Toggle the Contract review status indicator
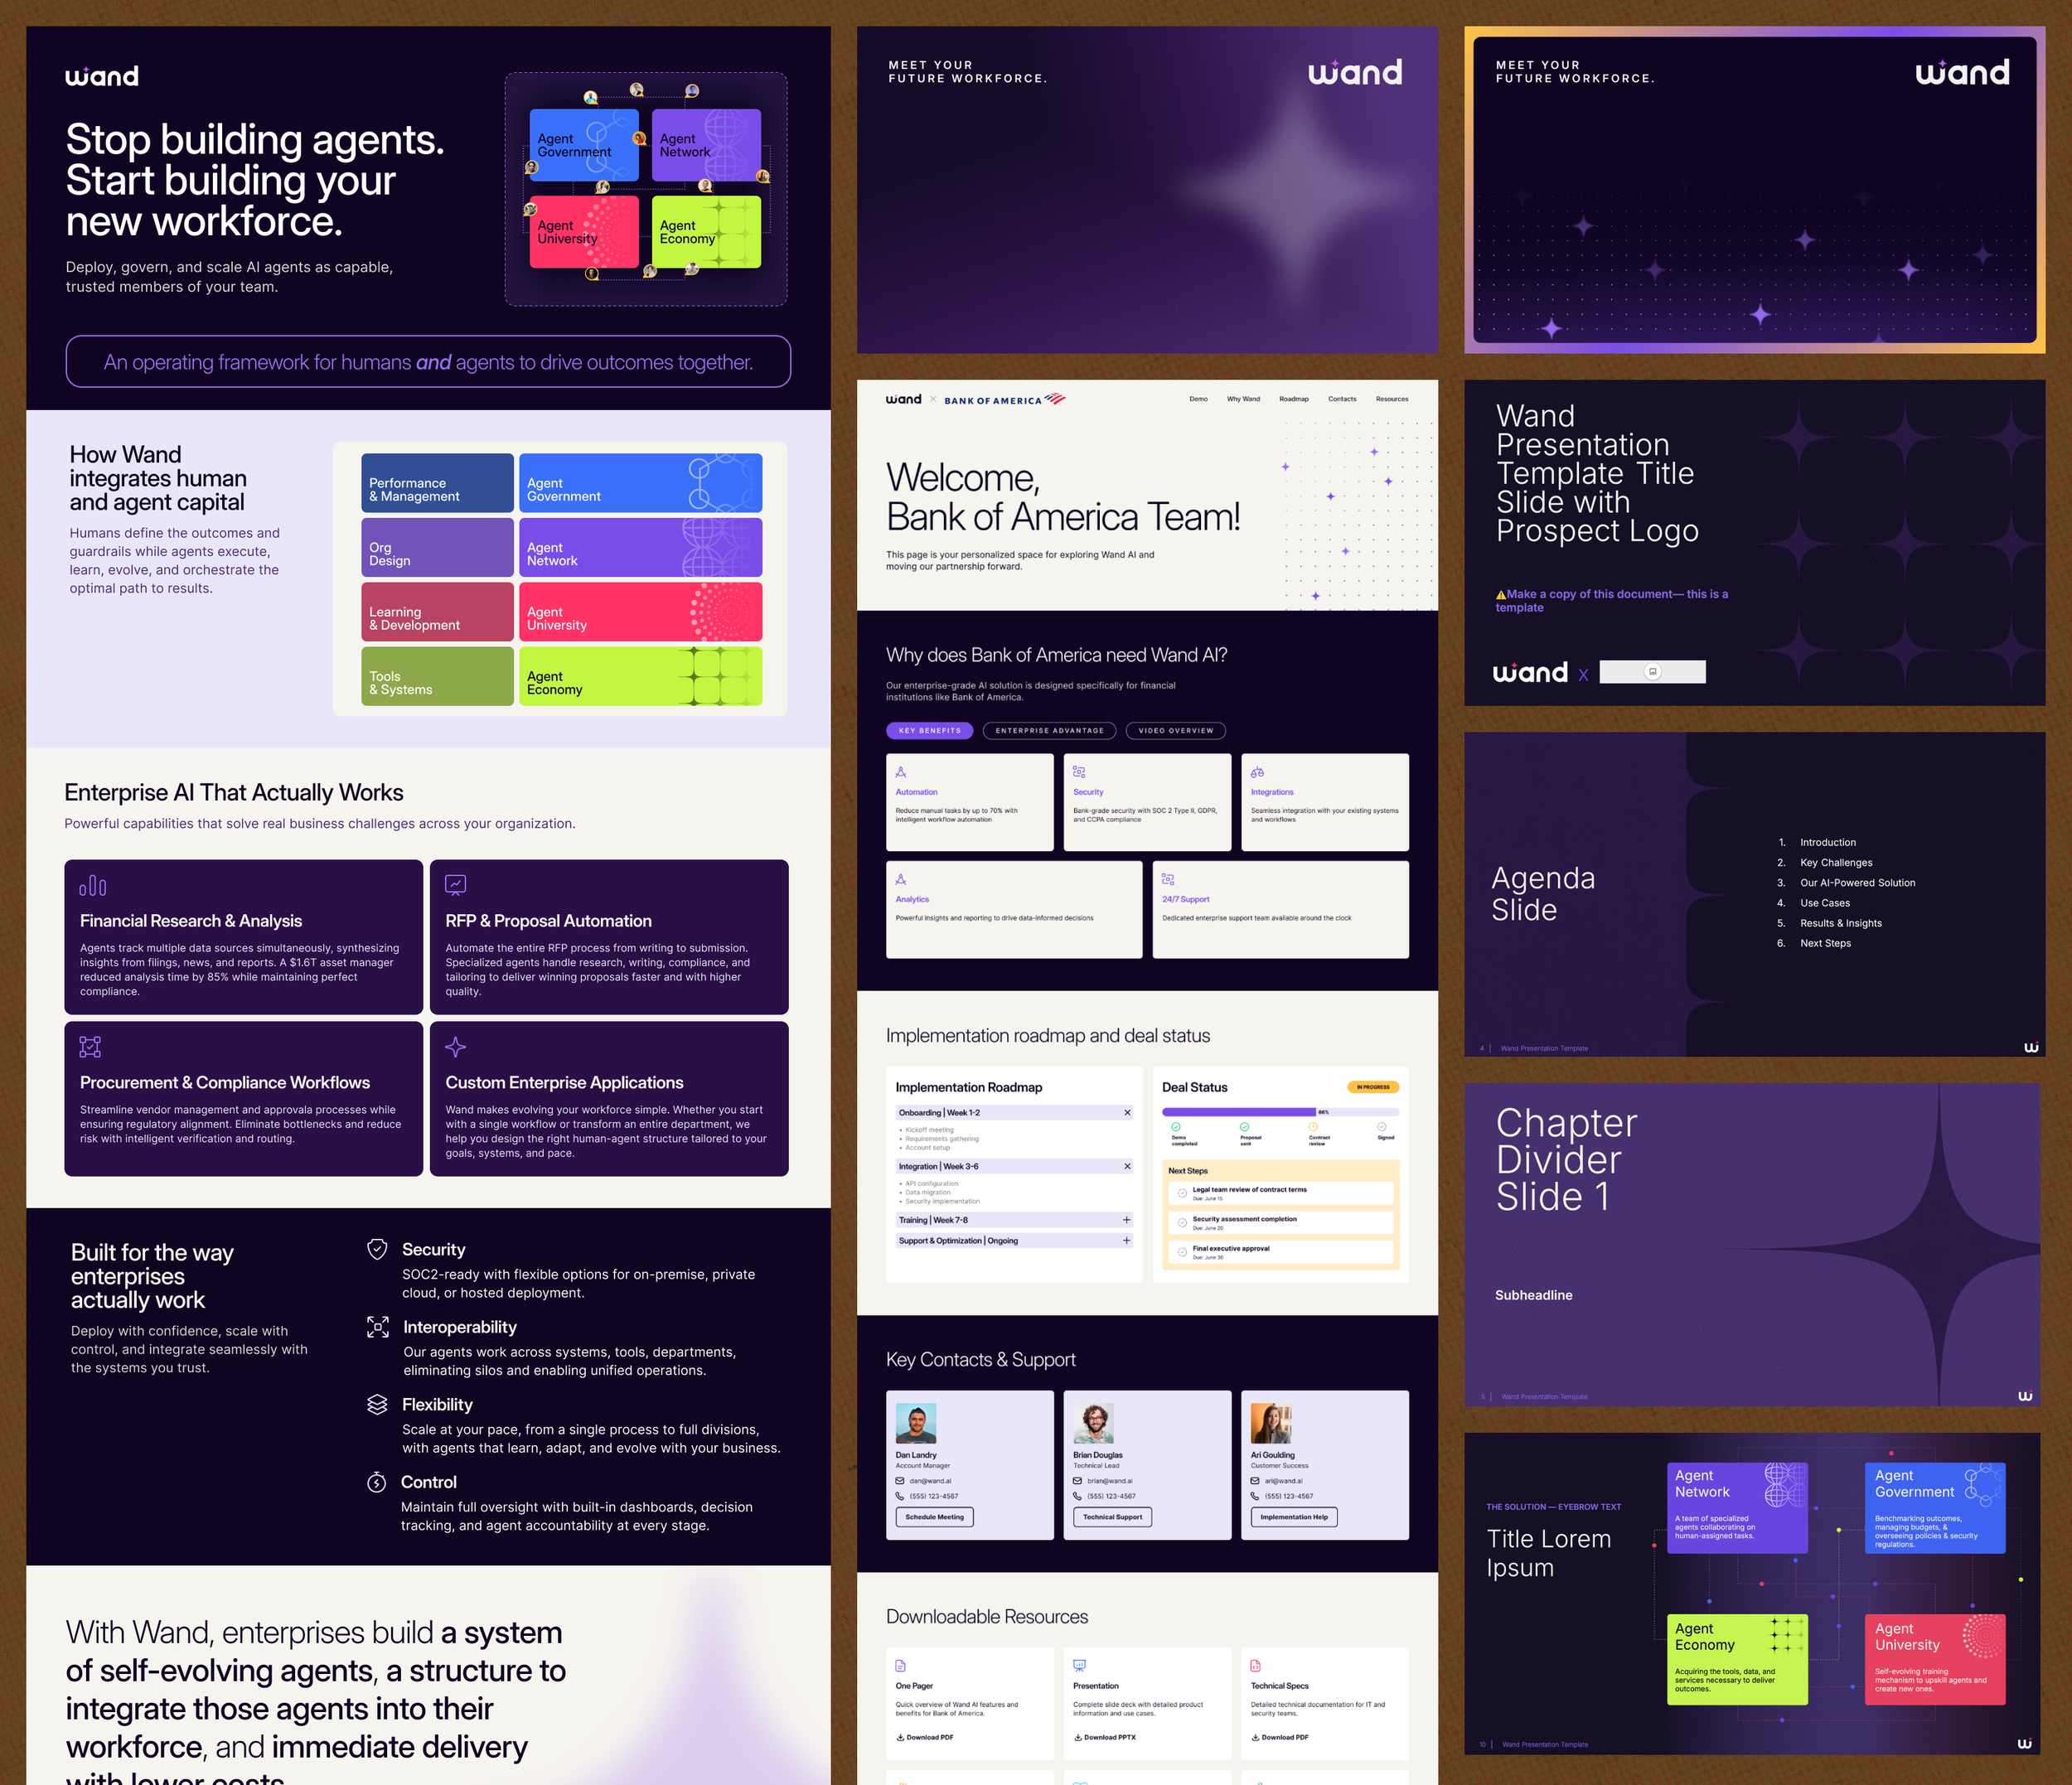 1314,1127
